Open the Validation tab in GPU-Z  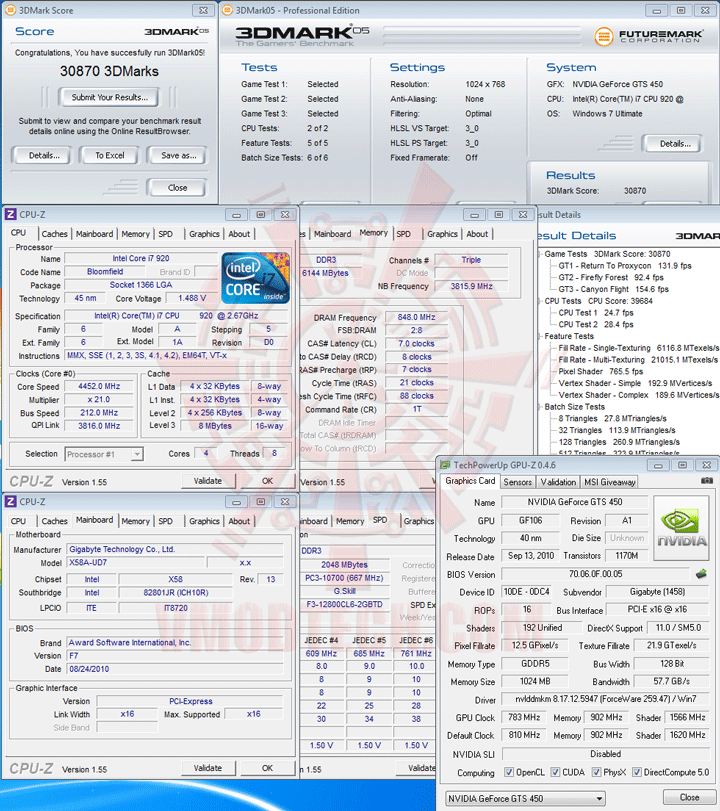point(558,482)
